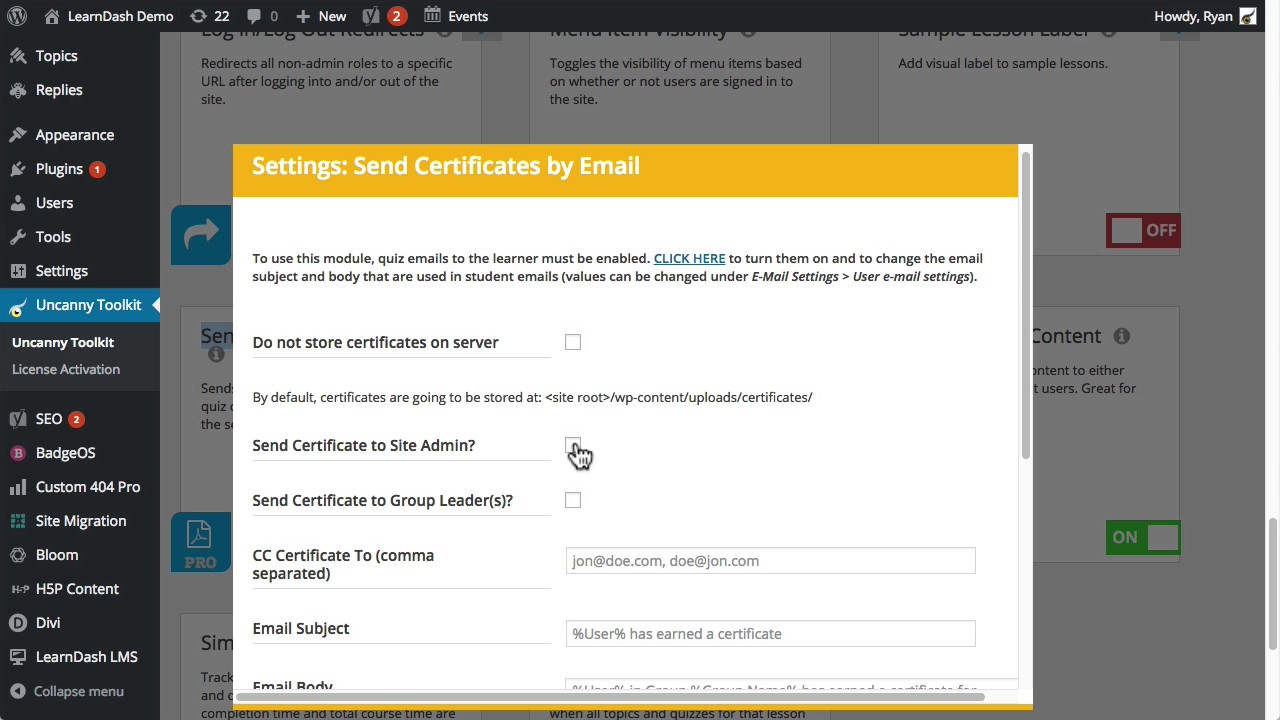Open Events in the admin bar

(x=456, y=16)
